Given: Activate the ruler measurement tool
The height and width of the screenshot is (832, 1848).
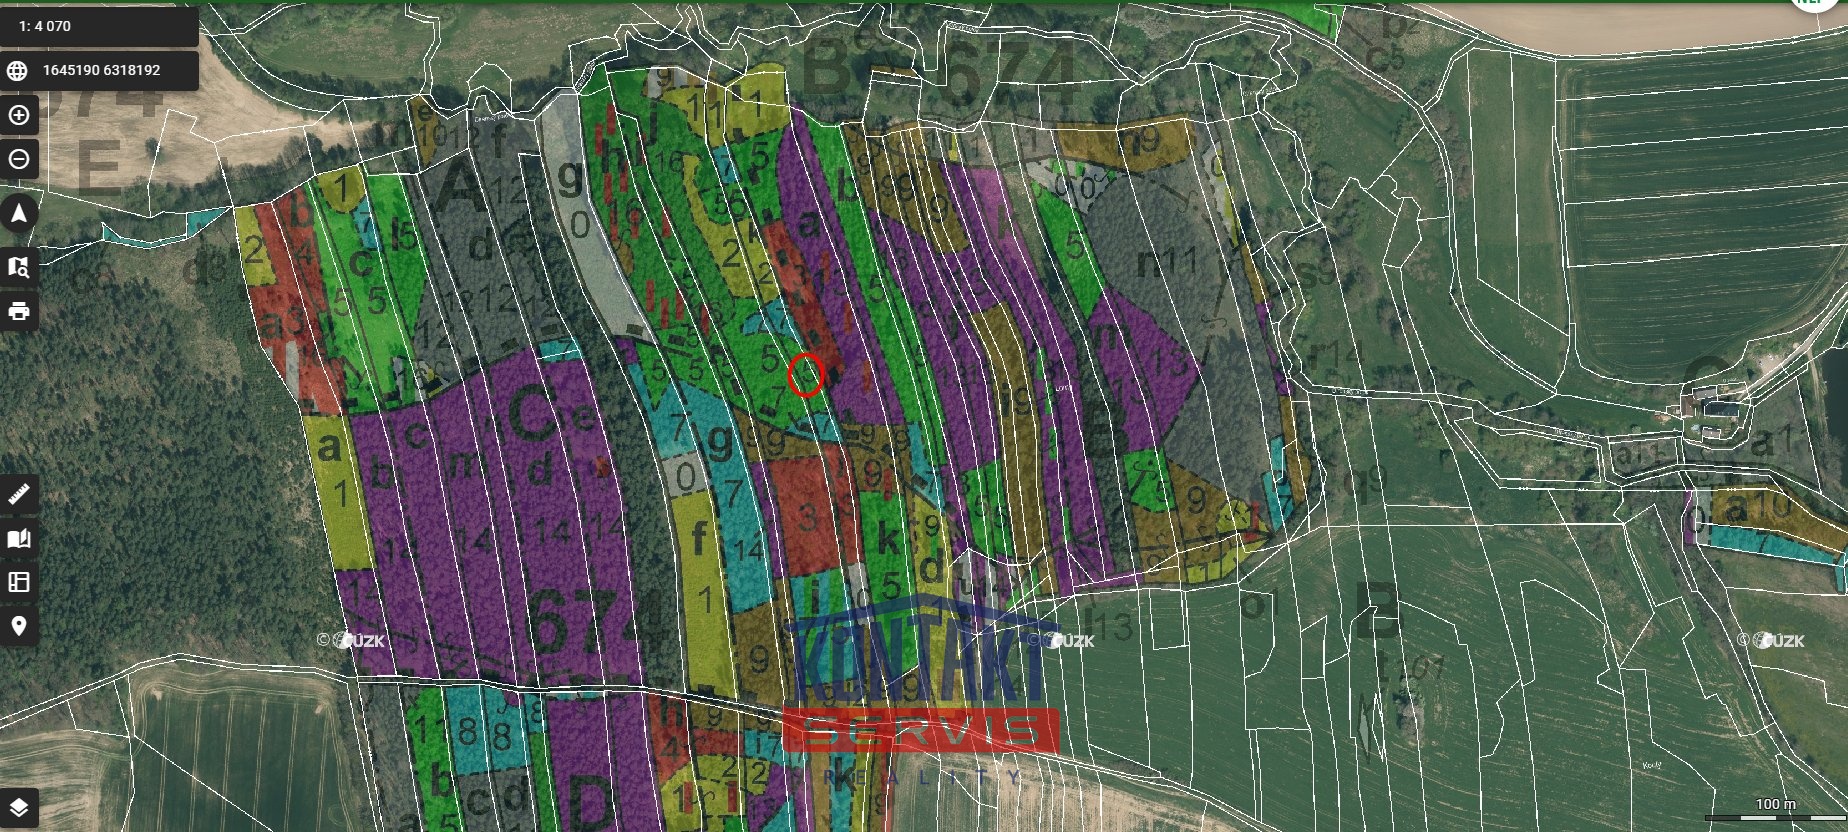Looking at the screenshot, I should pos(18,494).
